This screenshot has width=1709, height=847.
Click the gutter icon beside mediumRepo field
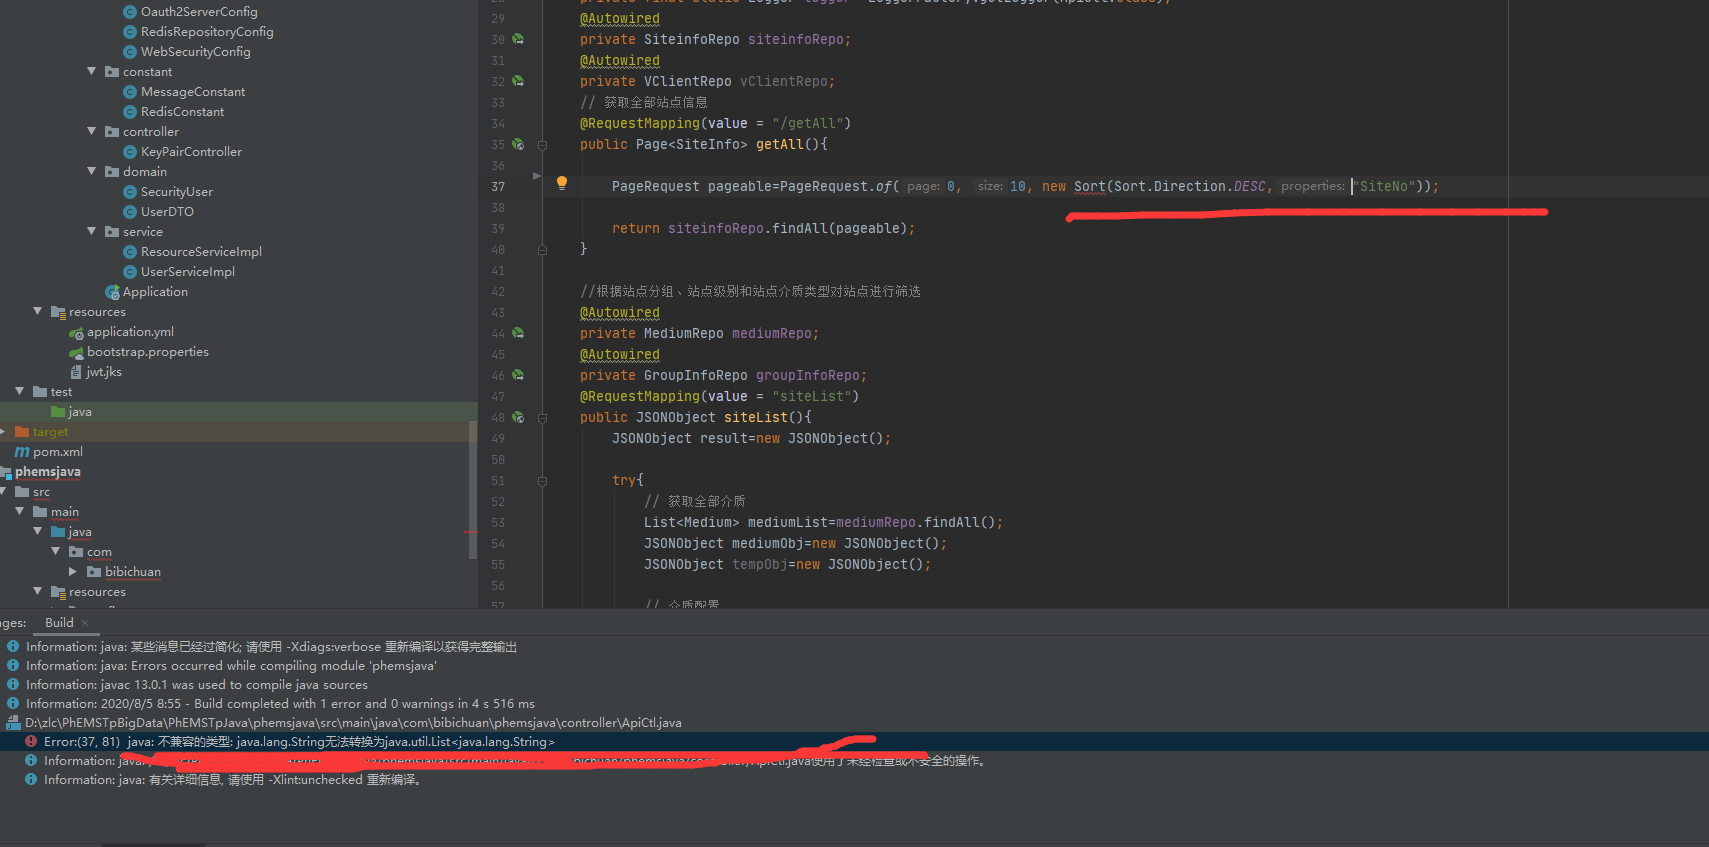[518, 333]
